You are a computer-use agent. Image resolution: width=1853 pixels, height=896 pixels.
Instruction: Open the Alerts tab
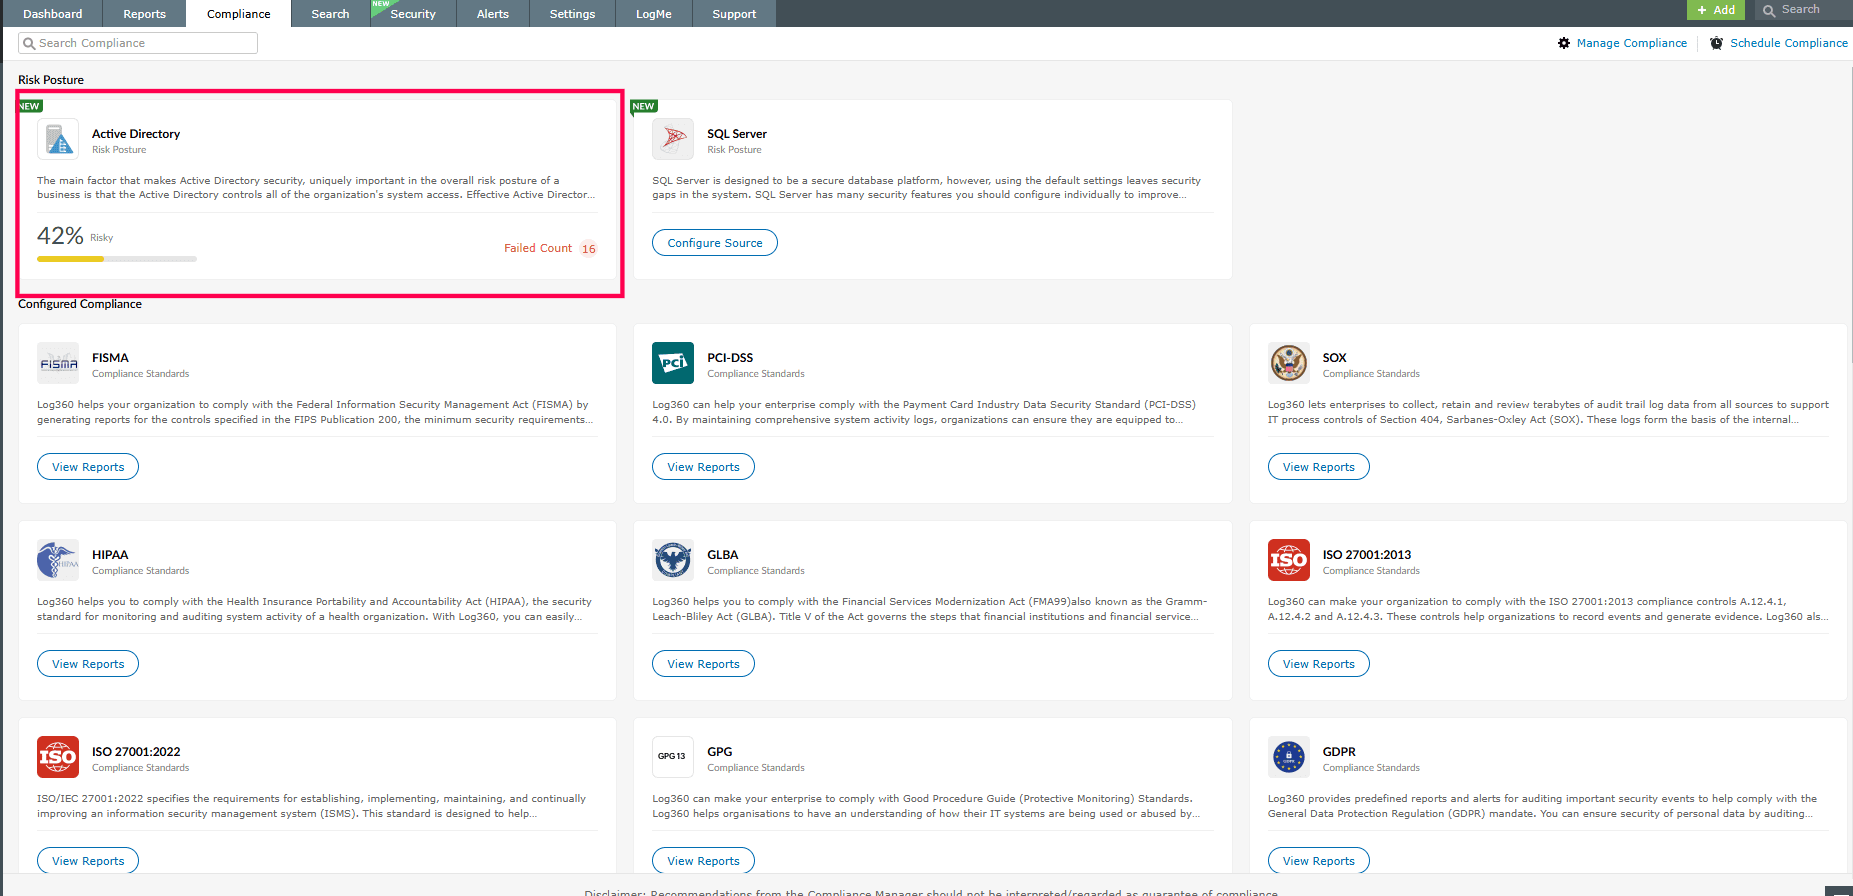click(493, 14)
